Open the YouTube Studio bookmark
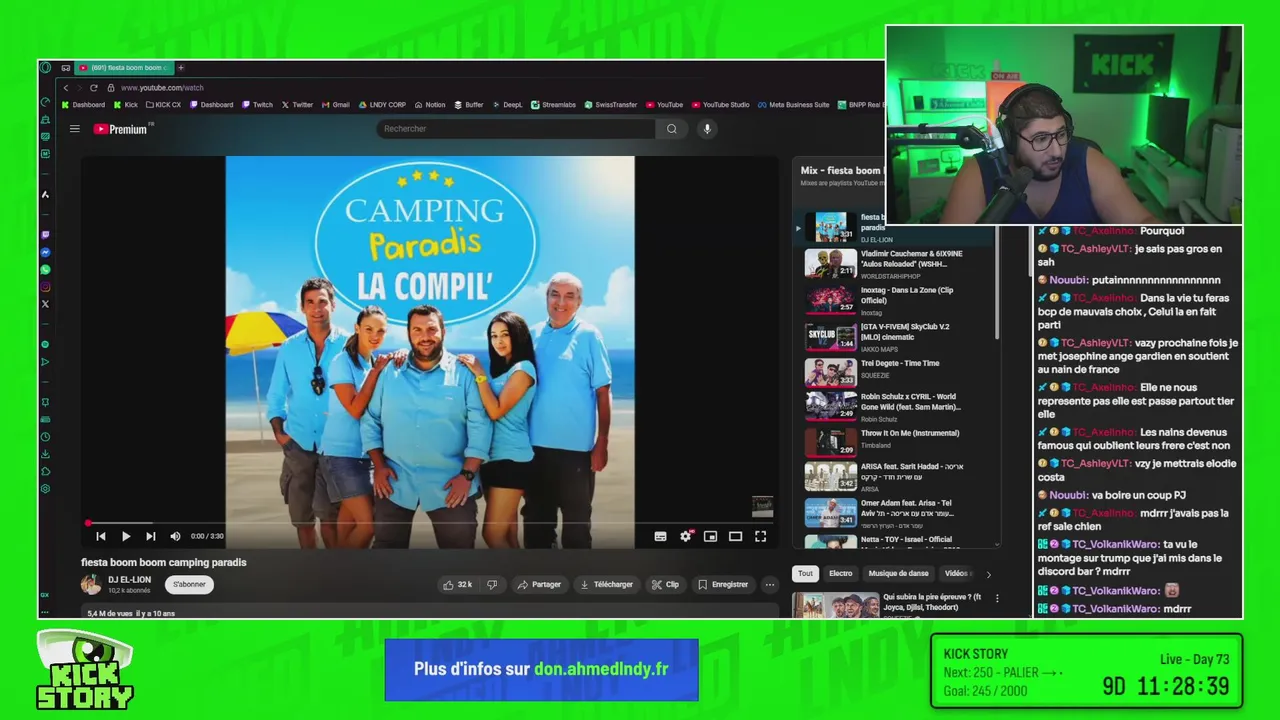 pyautogui.click(x=720, y=105)
